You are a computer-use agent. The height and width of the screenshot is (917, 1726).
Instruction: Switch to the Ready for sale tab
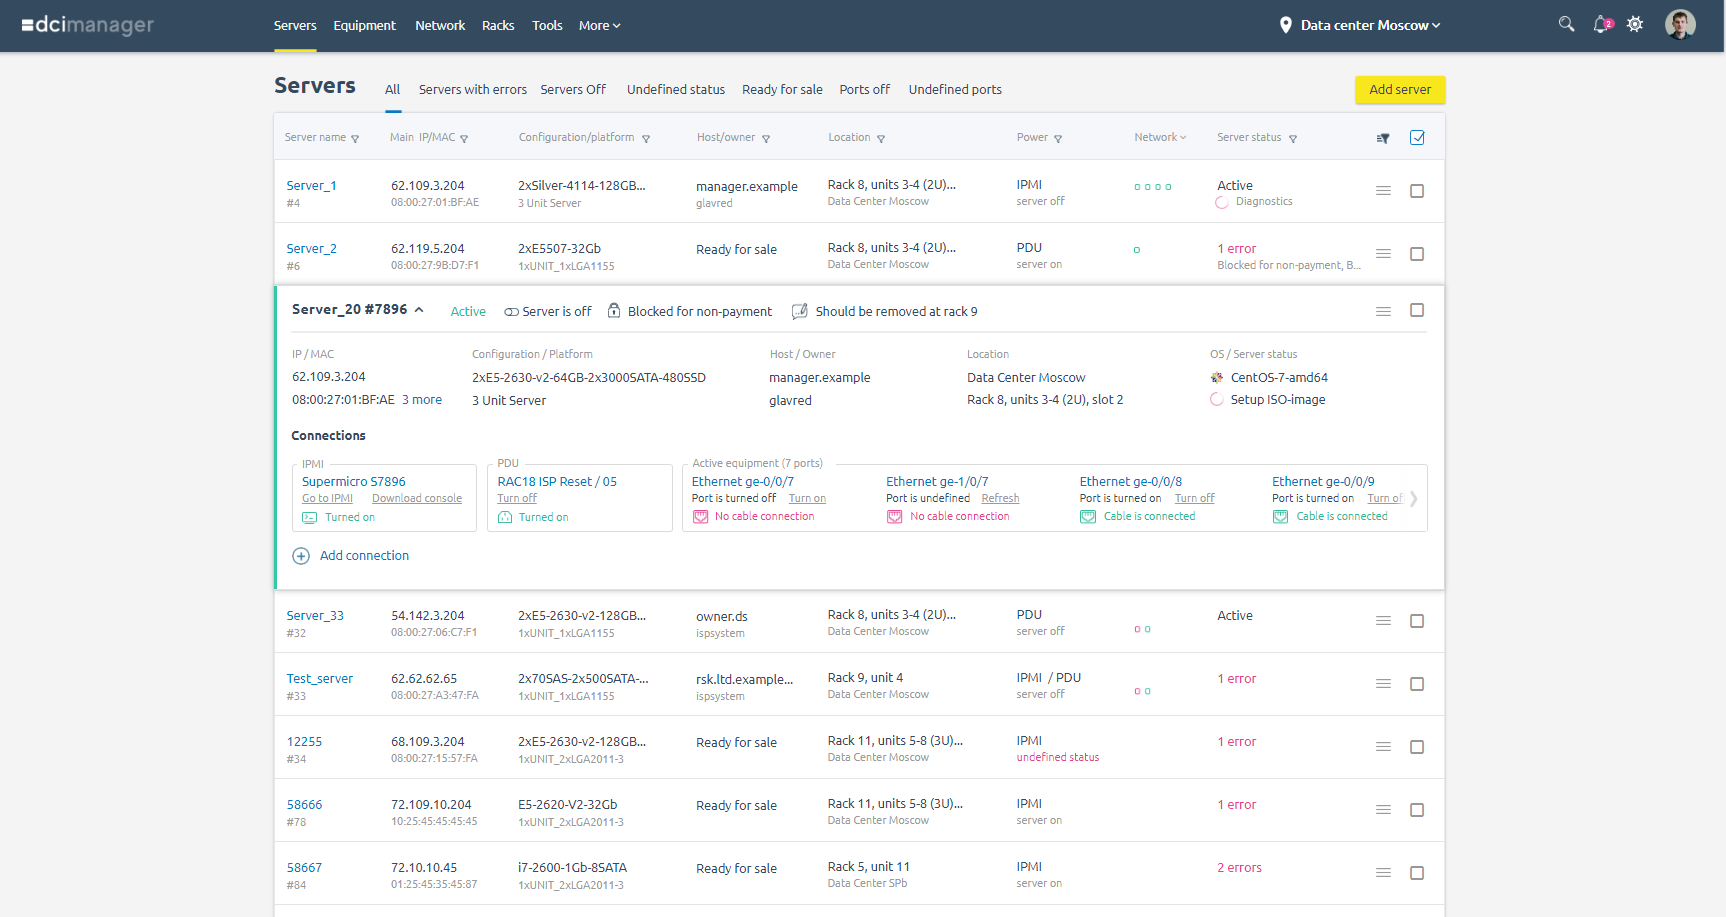tap(782, 90)
